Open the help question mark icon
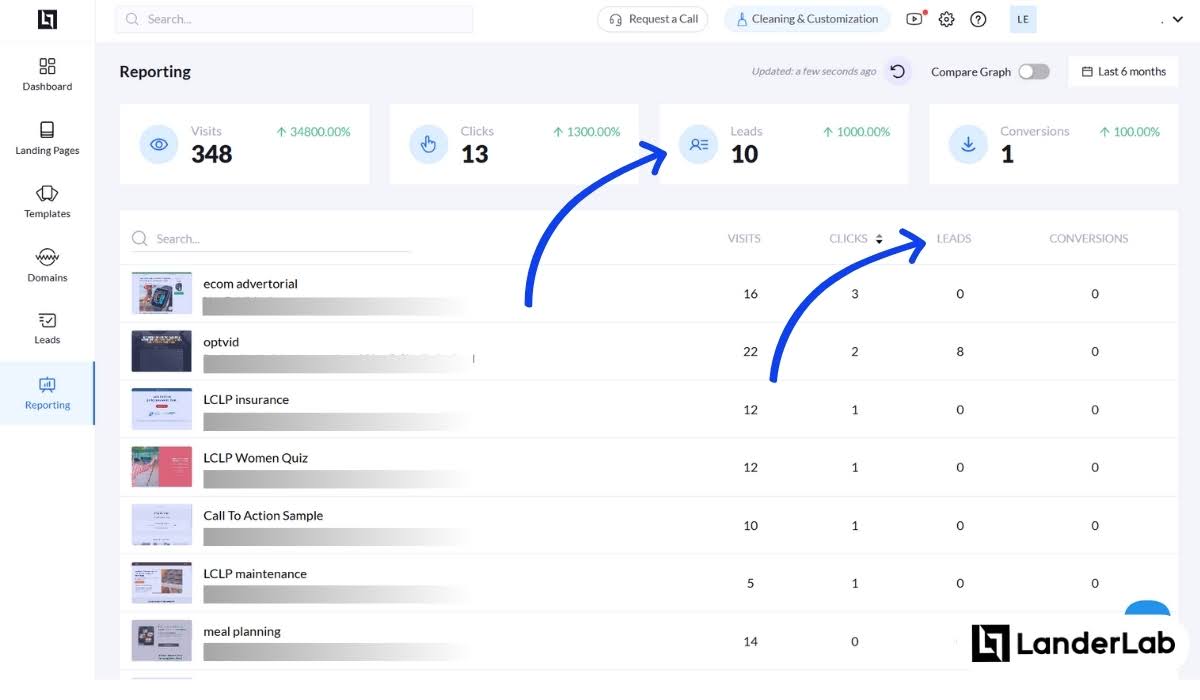This screenshot has width=1200, height=700. click(x=978, y=19)
